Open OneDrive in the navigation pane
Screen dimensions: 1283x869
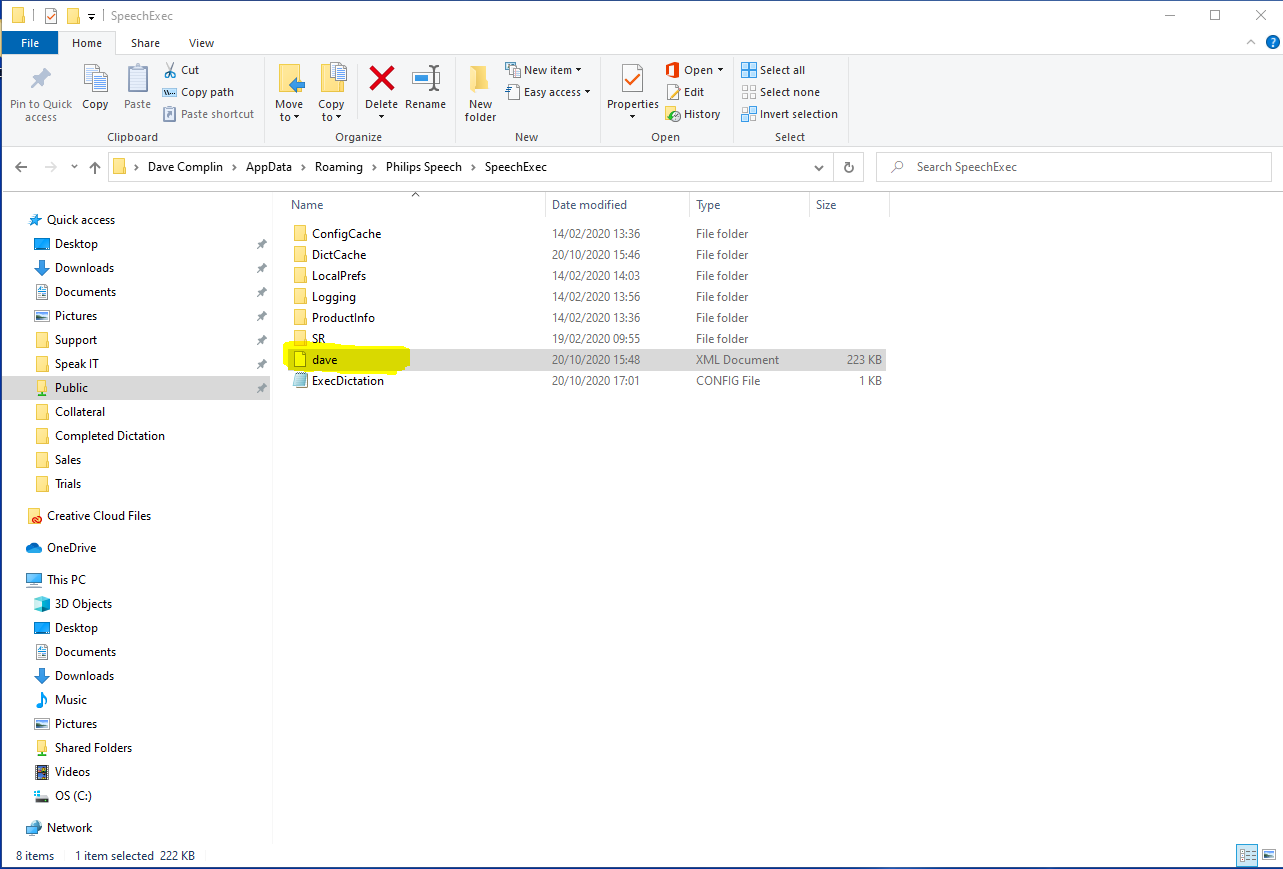[71, 548]
